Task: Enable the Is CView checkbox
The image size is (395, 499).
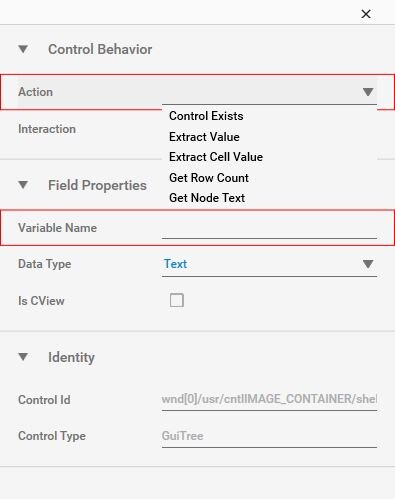Action: [177, 300]
